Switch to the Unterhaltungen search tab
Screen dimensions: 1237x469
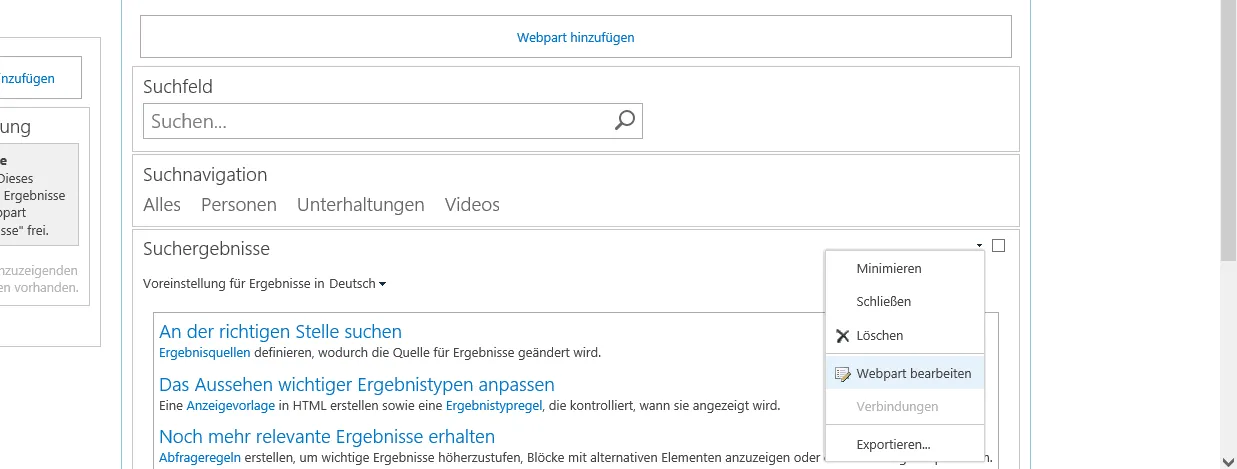coord(361,205)
